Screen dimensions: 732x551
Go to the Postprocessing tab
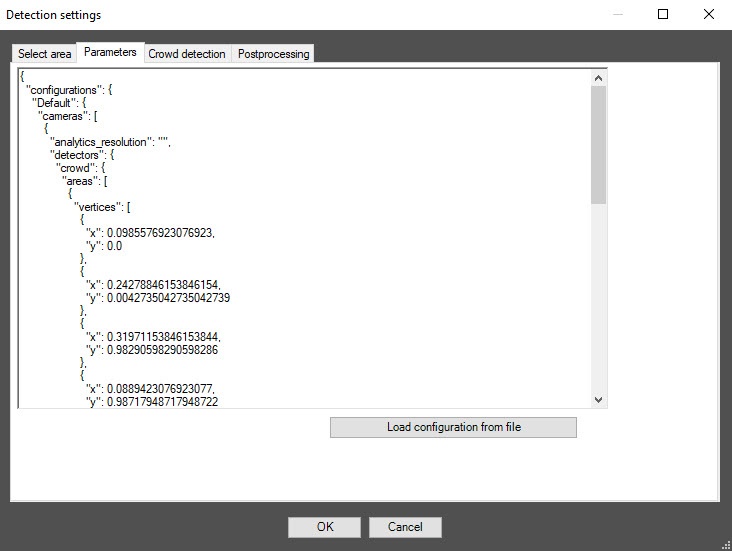click(274, 54)
